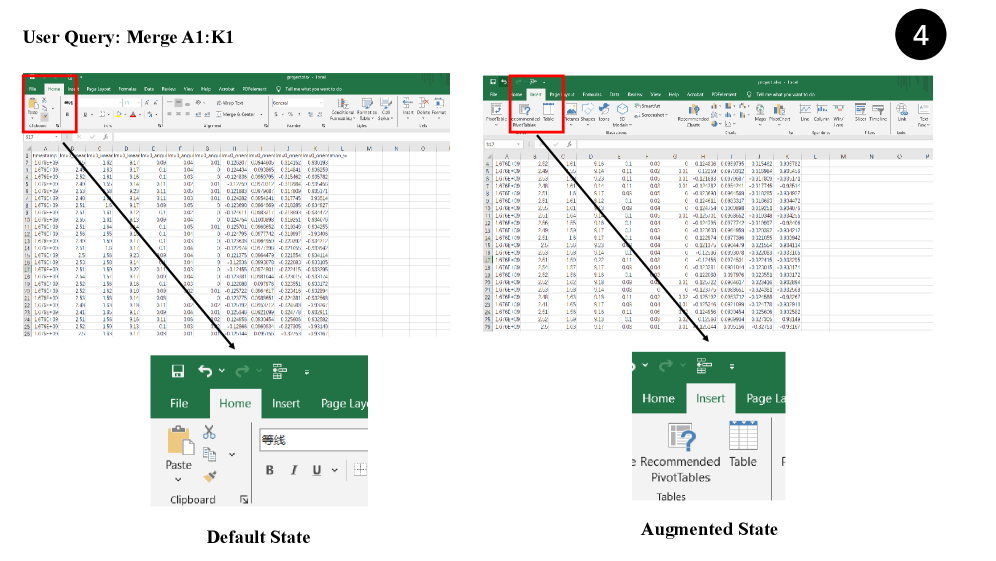Click Slicer in right Excel screenshot

coord(860,114)
